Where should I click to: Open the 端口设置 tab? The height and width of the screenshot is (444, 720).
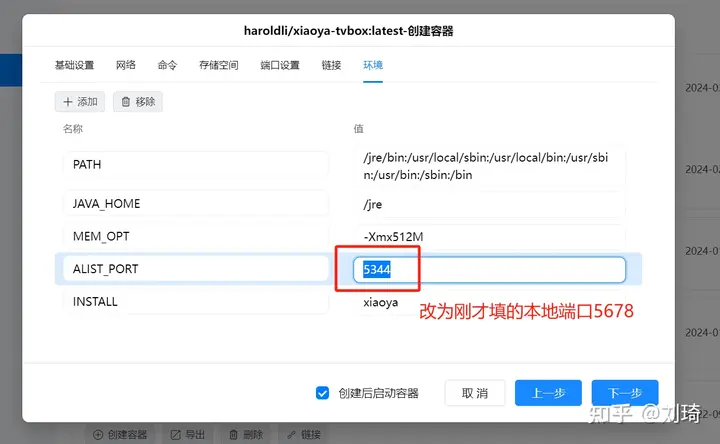[x=280, y=65]
